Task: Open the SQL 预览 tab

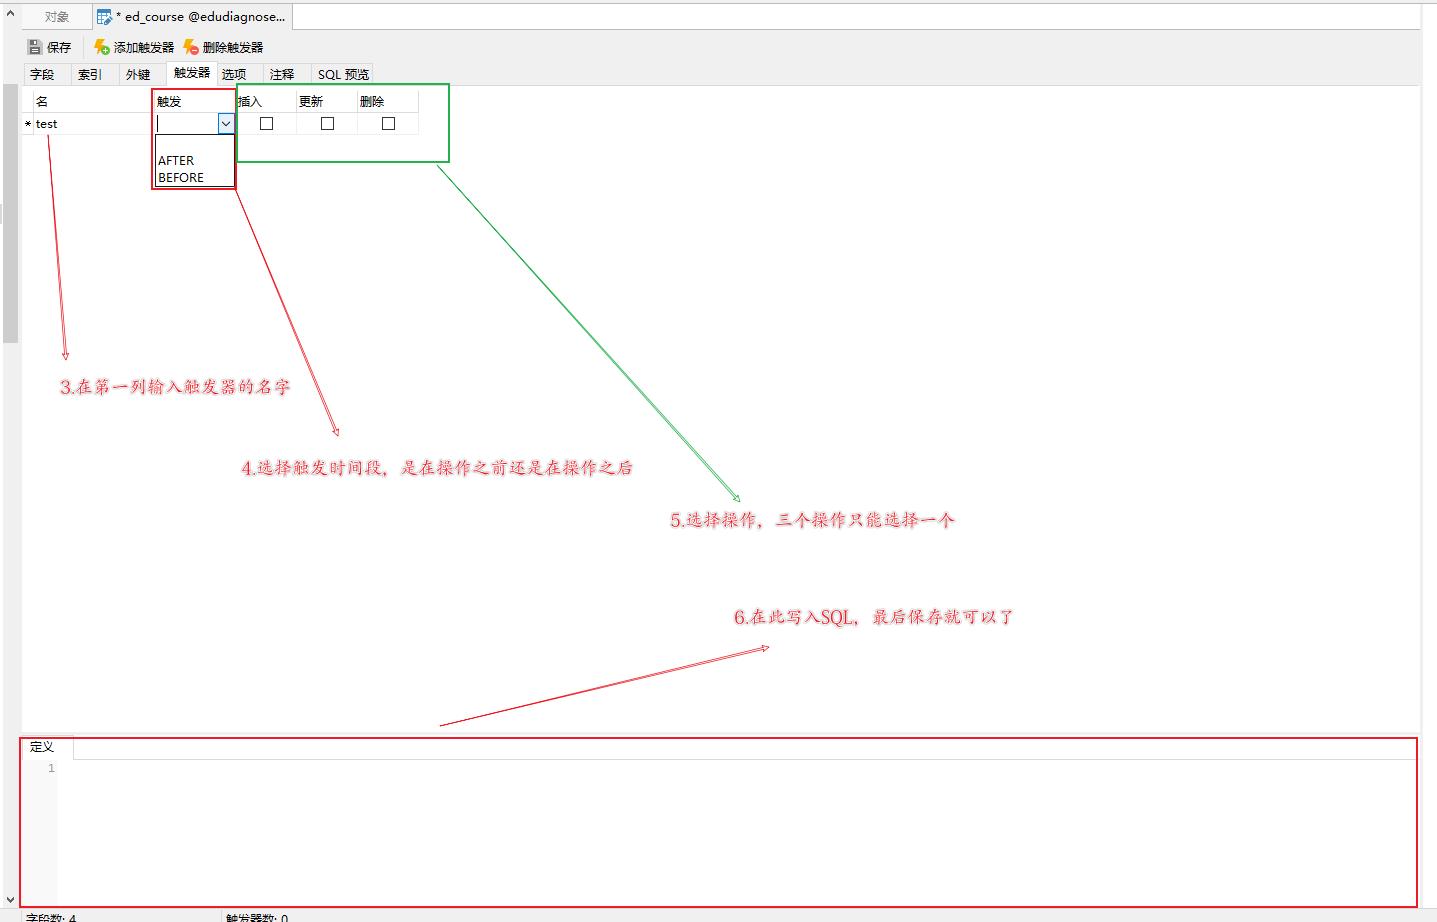Action: click(x=343, y=74)
